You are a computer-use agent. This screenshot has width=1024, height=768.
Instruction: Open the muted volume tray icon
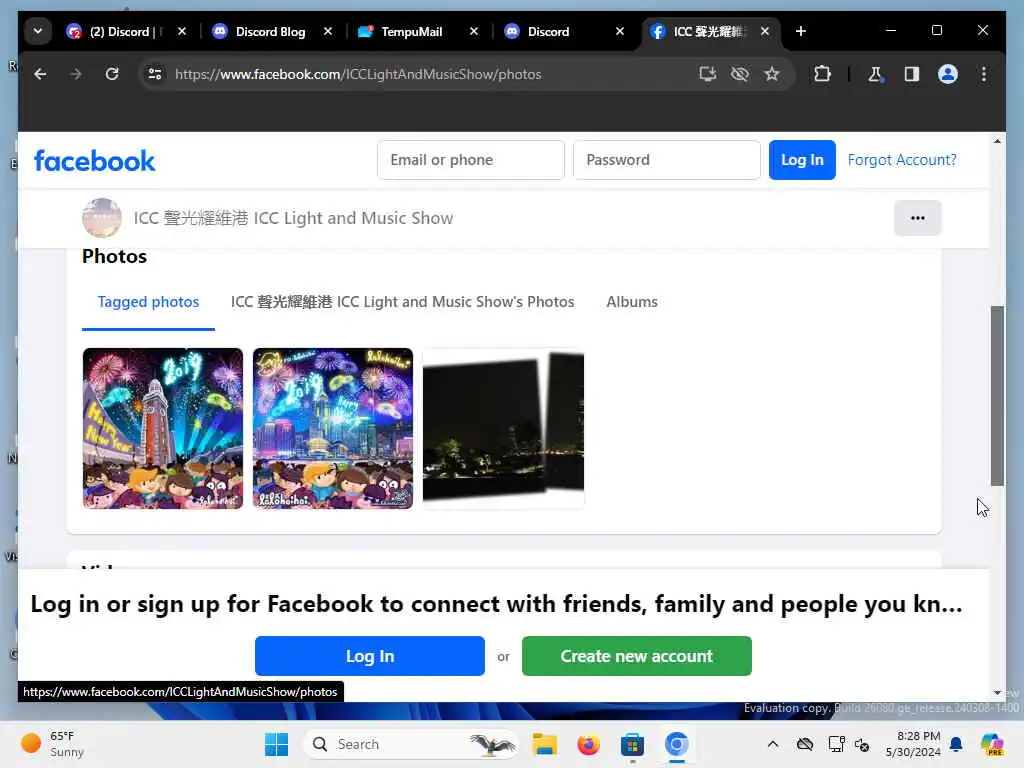click(x=862, y=744)
